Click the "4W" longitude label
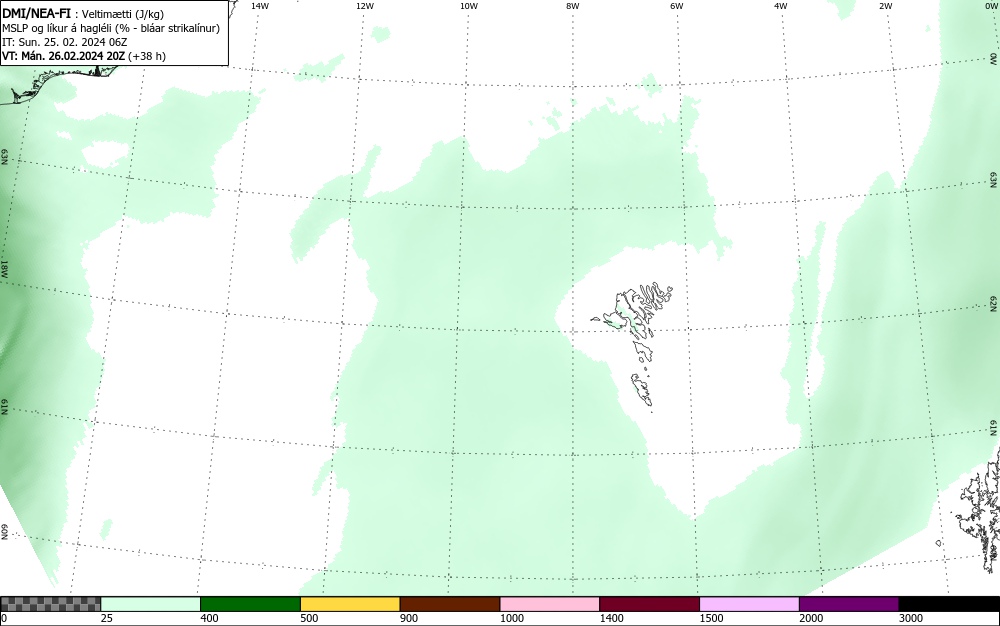Image resolution: width=1000 pixels, height=626 pixels. point(781,6)
